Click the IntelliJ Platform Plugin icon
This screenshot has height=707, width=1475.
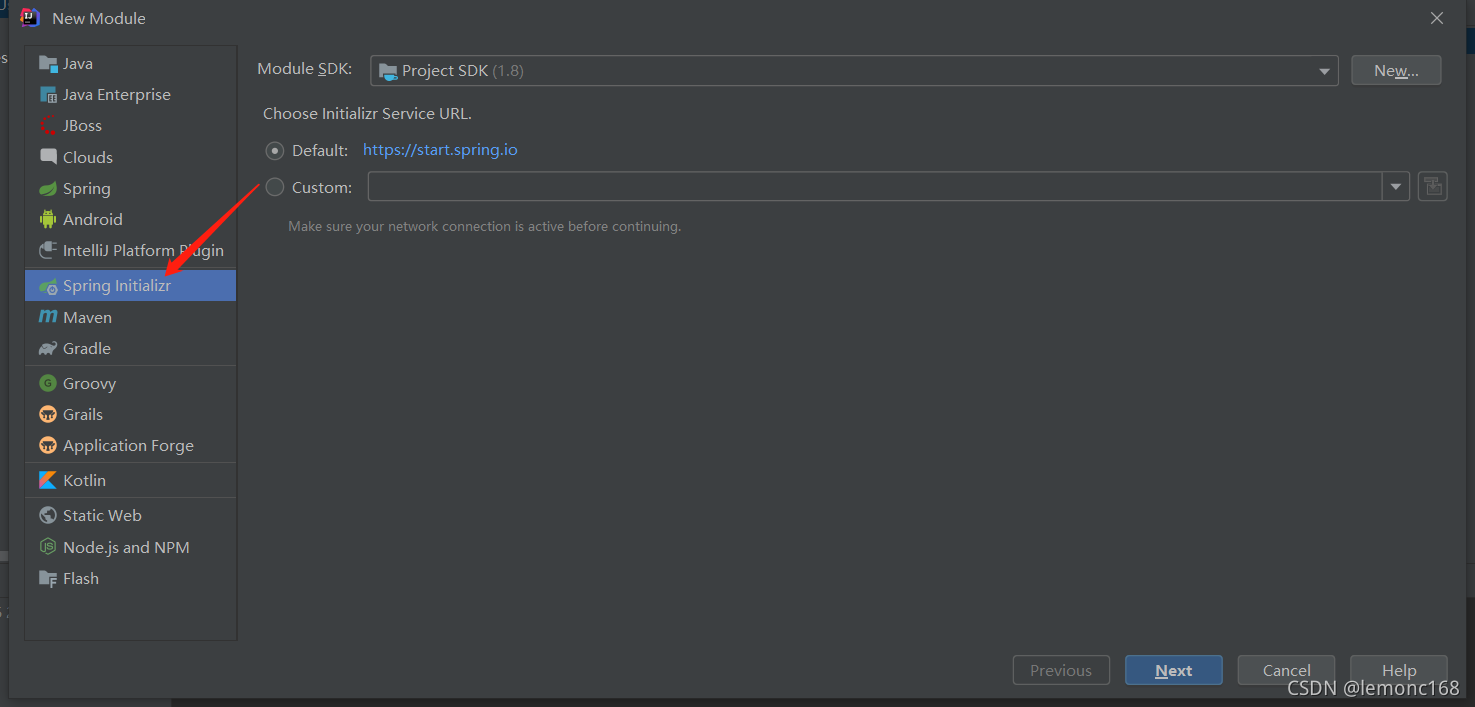point(48,251)
